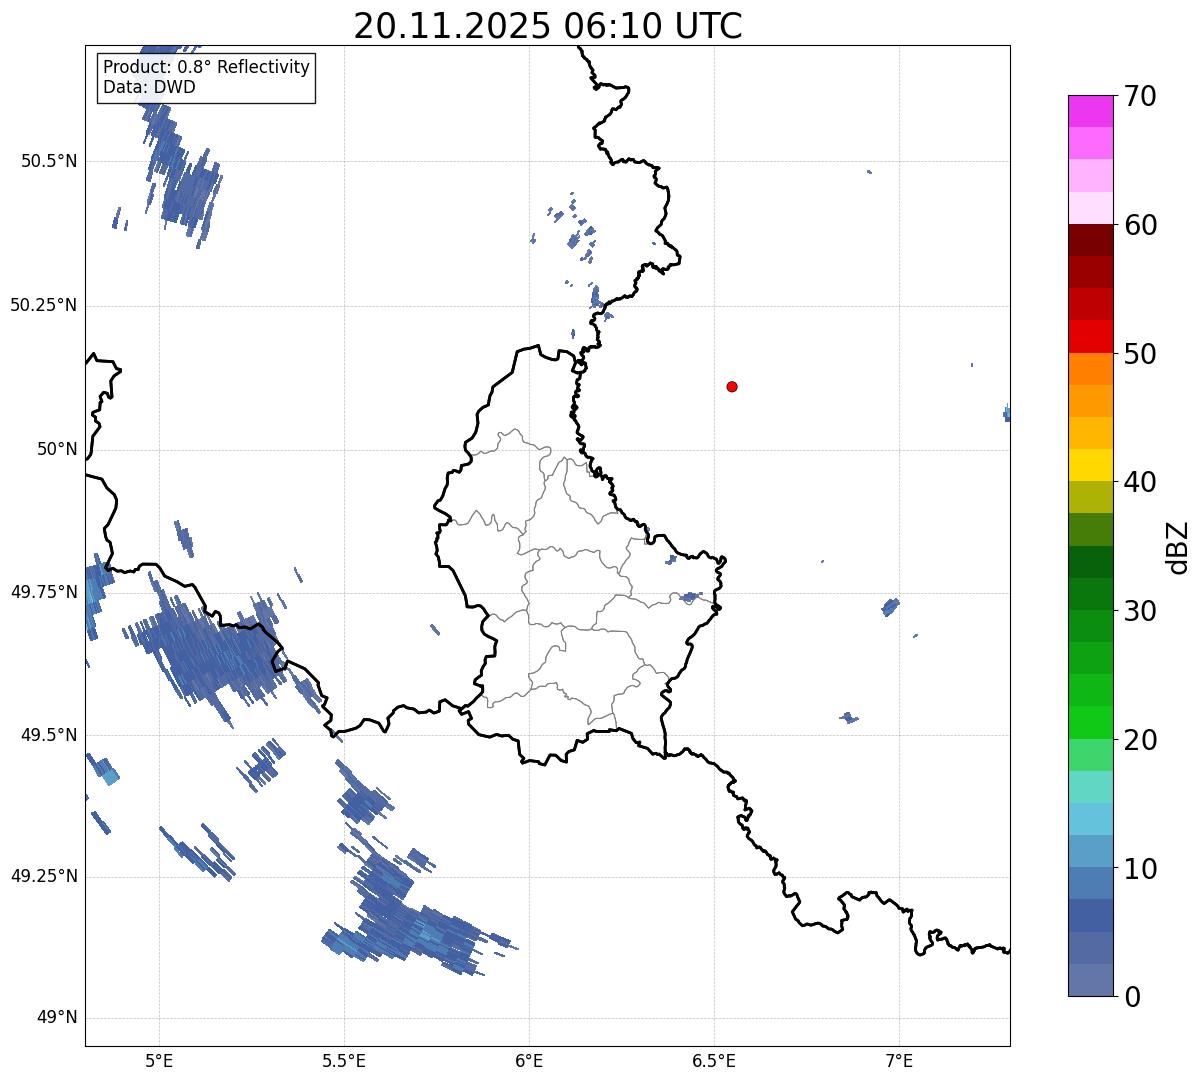Pick the bright green colorbar segment at 20
The image size is (1202, 1081).
coord(1090,722)
